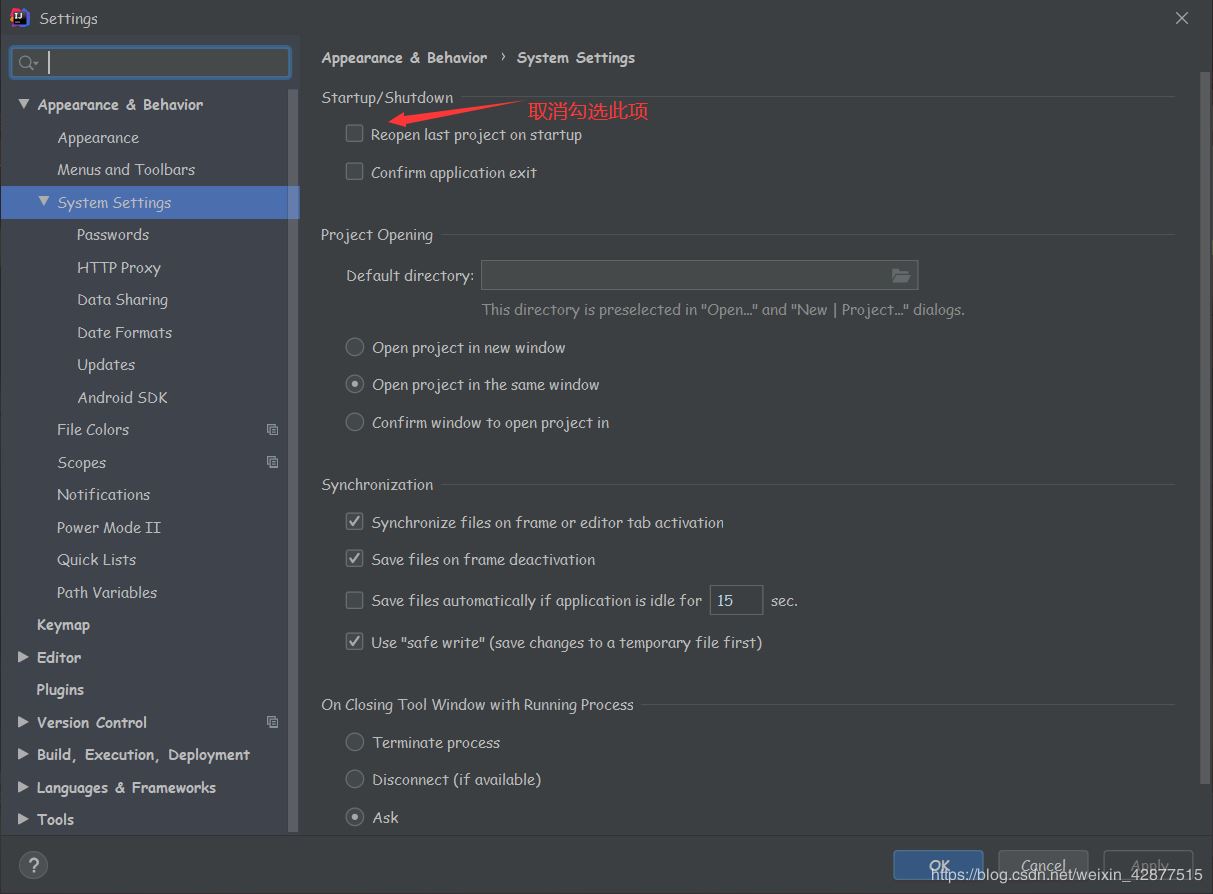Click the copy icon next to File Colors
Screen dimensions: 1213x894
[272, 430]
